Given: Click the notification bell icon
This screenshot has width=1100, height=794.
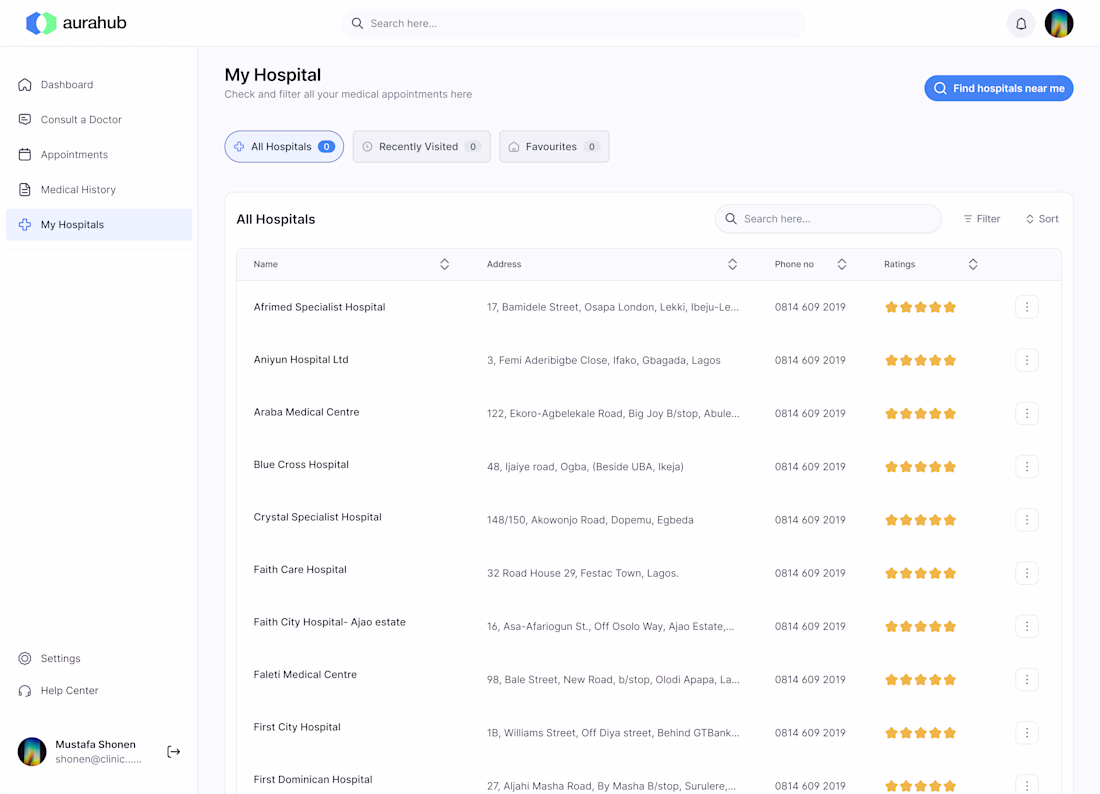Looking at the screenshot, I should (x=1021, y=24).
